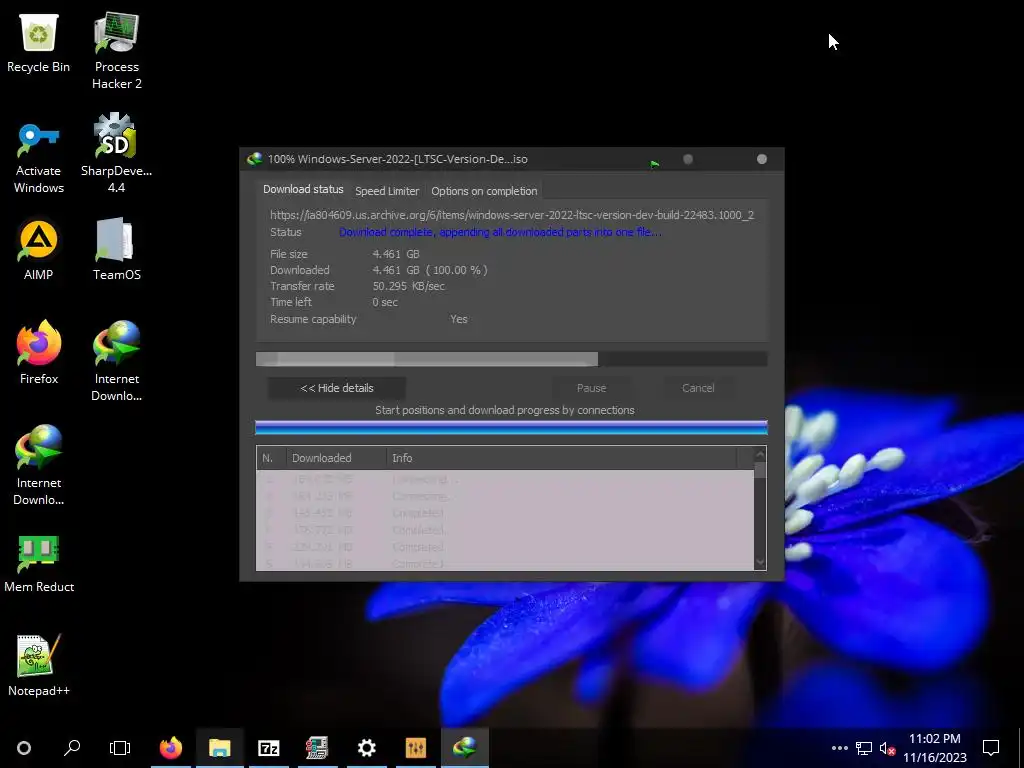The image size is (1024, 768).
Task: Click Resume capability value 'Yes'
Action: pyautogui.click(x=458, y=319)
